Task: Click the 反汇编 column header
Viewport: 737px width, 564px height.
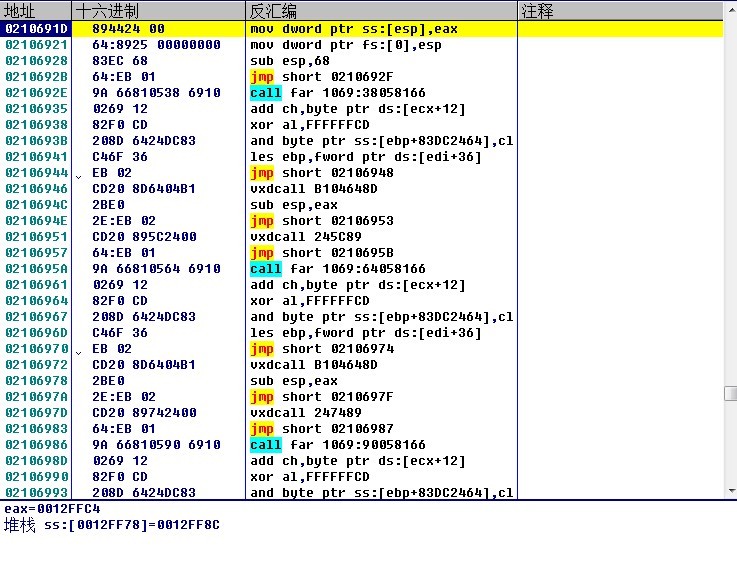Action: [x=381, y=10]
